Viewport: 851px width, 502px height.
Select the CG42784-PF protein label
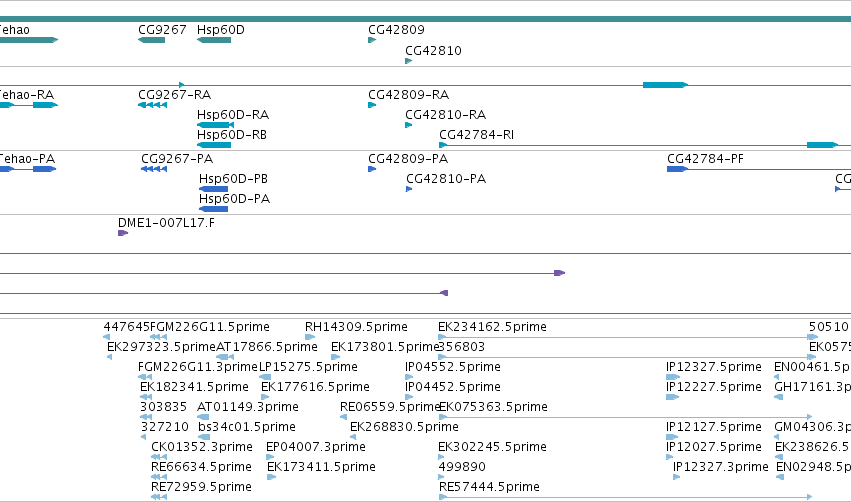pyautogui.click(x=706, y=158)
